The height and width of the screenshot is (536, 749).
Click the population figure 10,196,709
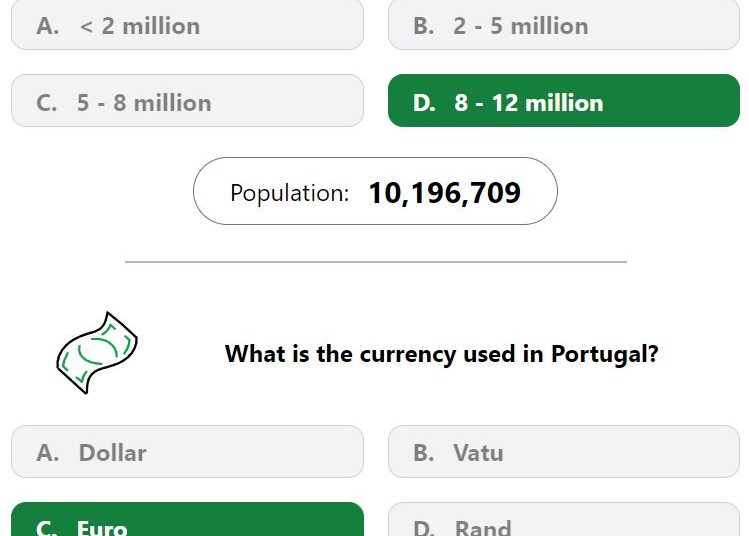pos(444,193)
